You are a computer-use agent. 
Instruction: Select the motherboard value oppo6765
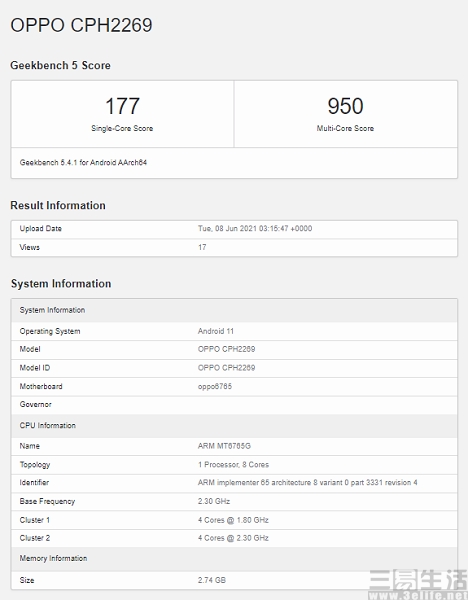(215, 386)
